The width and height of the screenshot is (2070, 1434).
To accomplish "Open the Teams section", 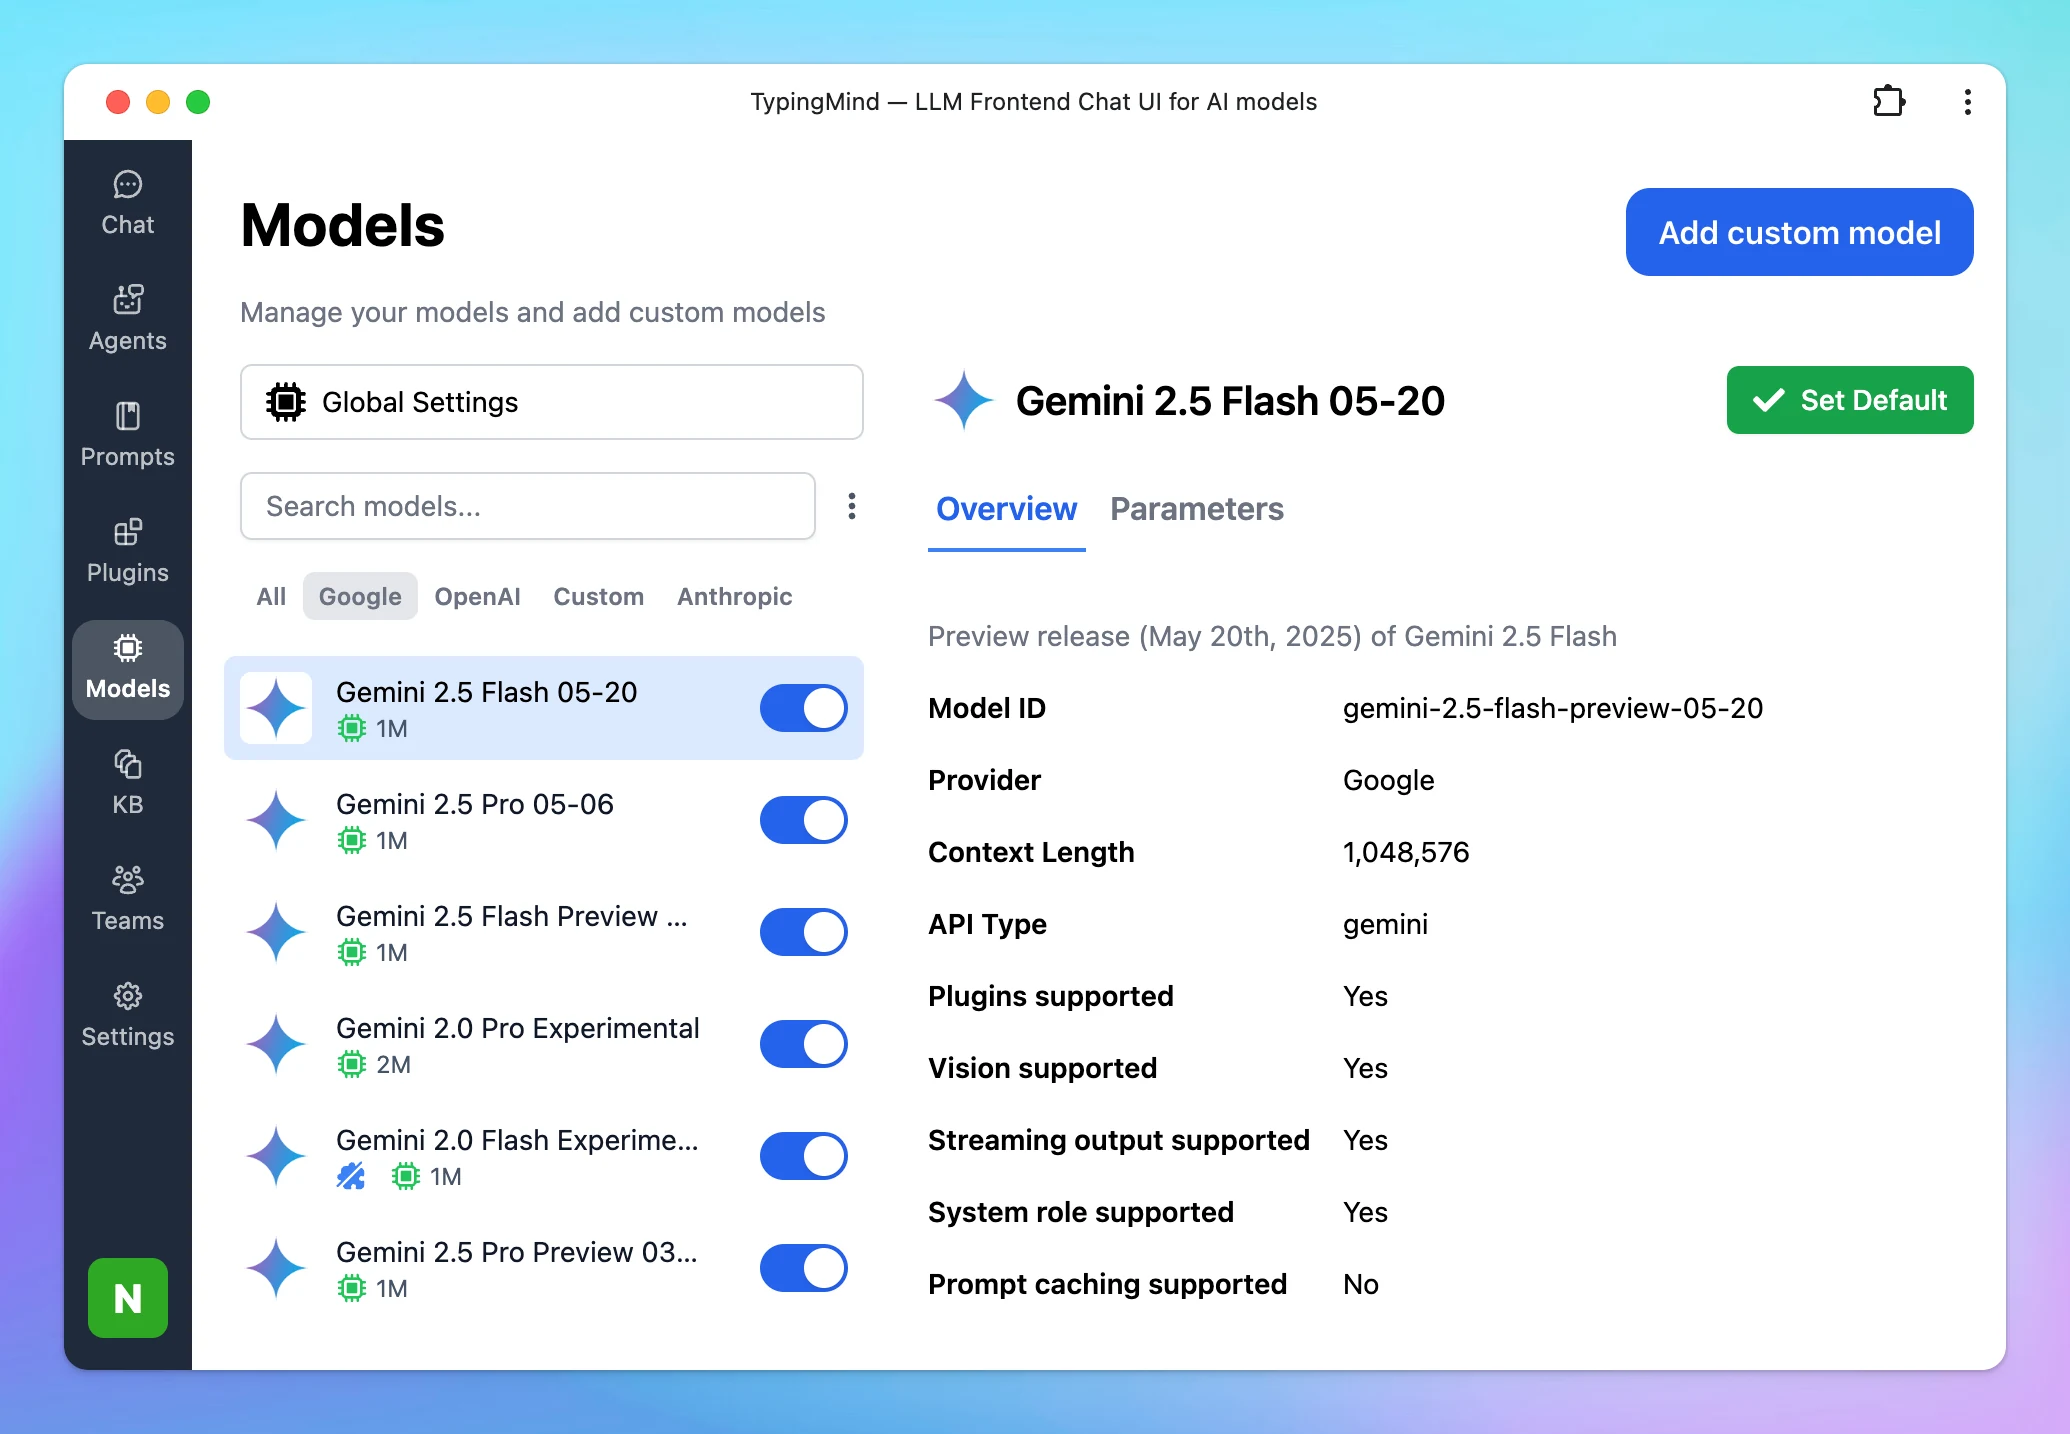I will click(127, 899).
